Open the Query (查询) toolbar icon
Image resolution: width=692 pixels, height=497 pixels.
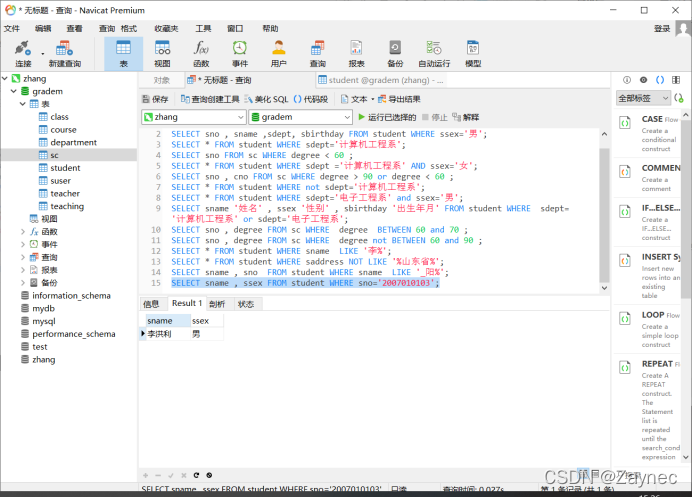click(x=317, y=53)
